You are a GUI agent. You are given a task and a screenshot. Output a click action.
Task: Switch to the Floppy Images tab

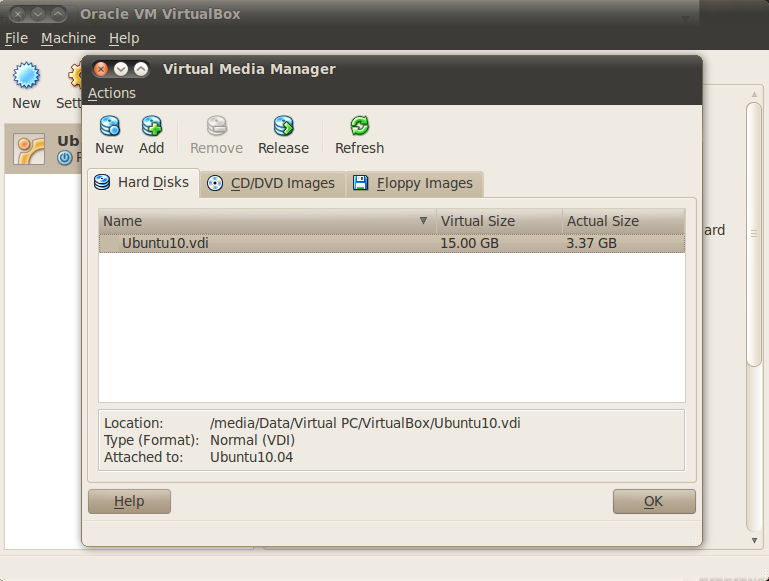(414, 183)
